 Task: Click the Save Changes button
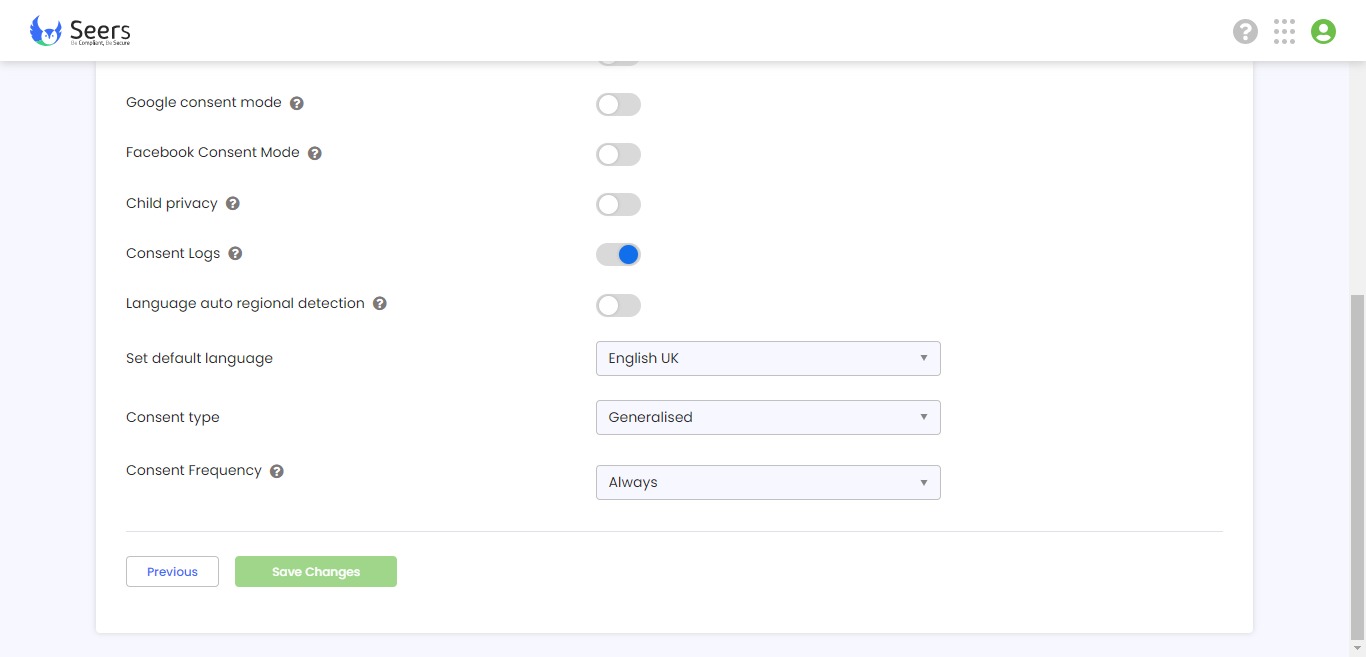point(316,572)
